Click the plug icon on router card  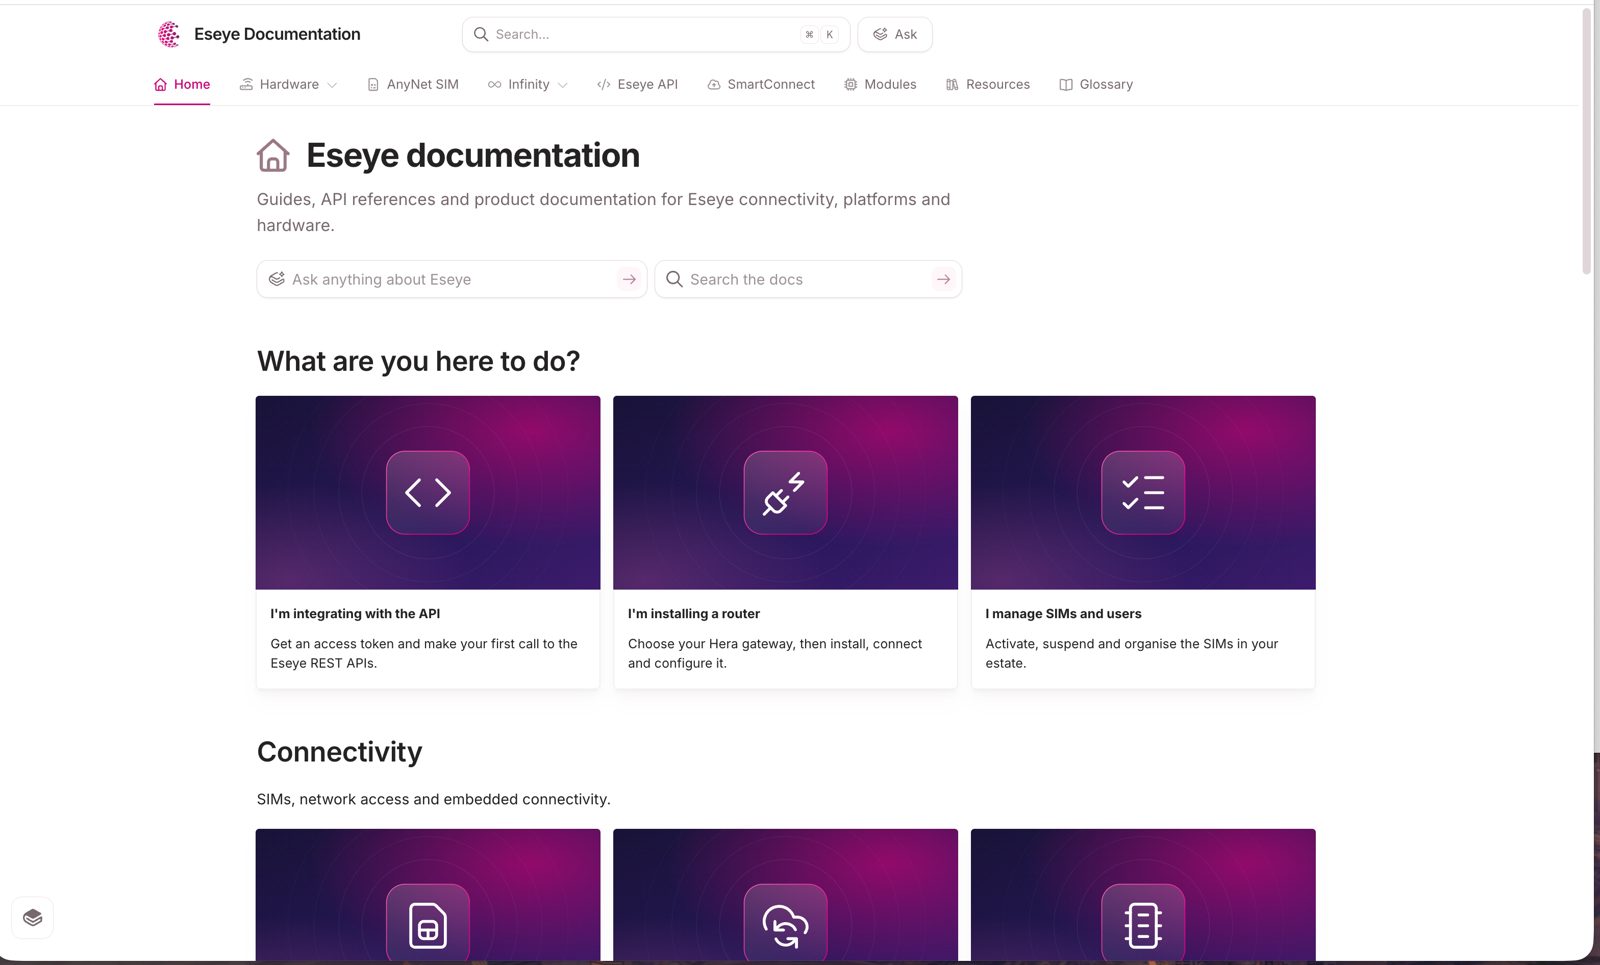[785, 492]
